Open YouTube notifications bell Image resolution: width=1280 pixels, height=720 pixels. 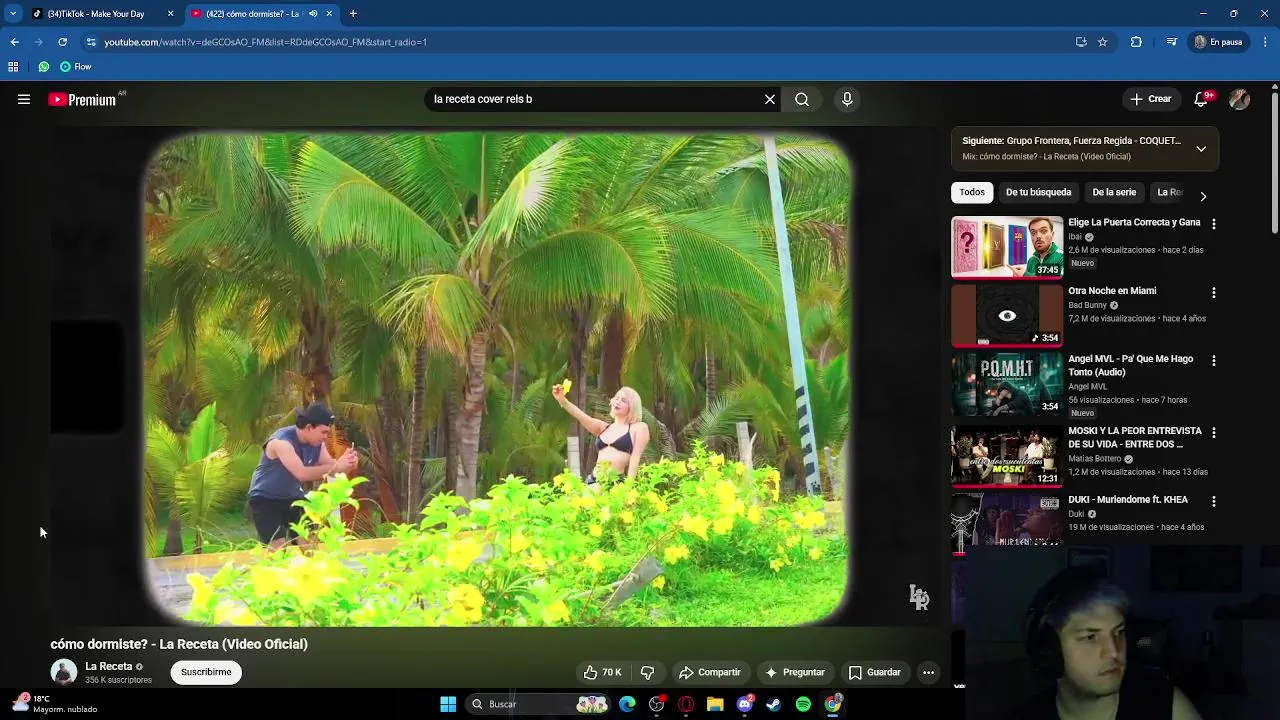[x=1202, y=99]
